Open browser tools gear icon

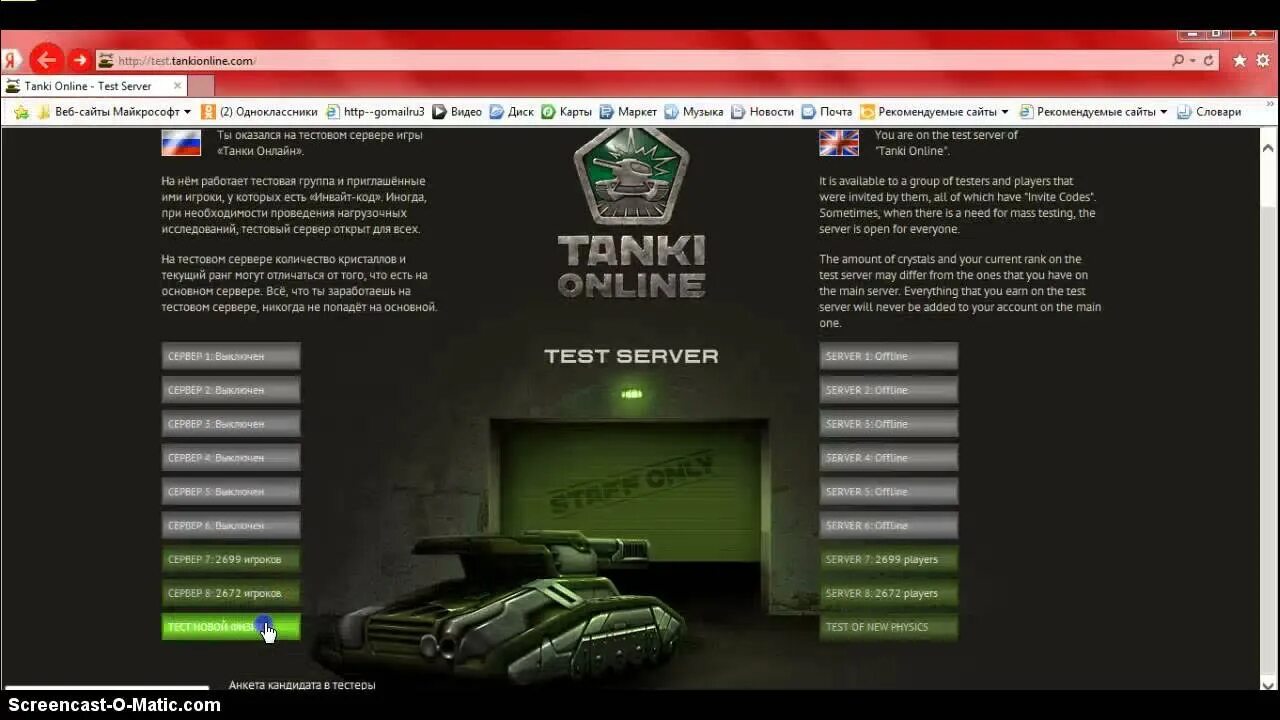(1263, 61)
